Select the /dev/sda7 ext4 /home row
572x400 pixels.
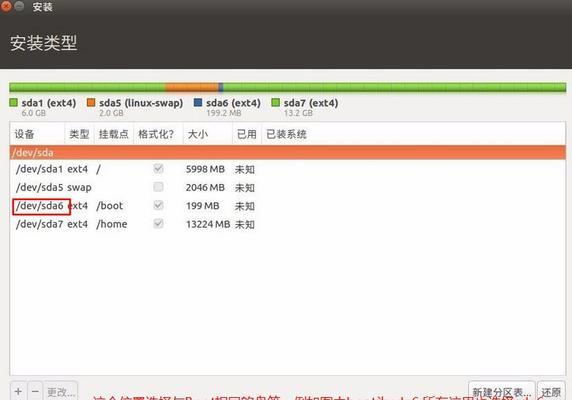(288, 224)
